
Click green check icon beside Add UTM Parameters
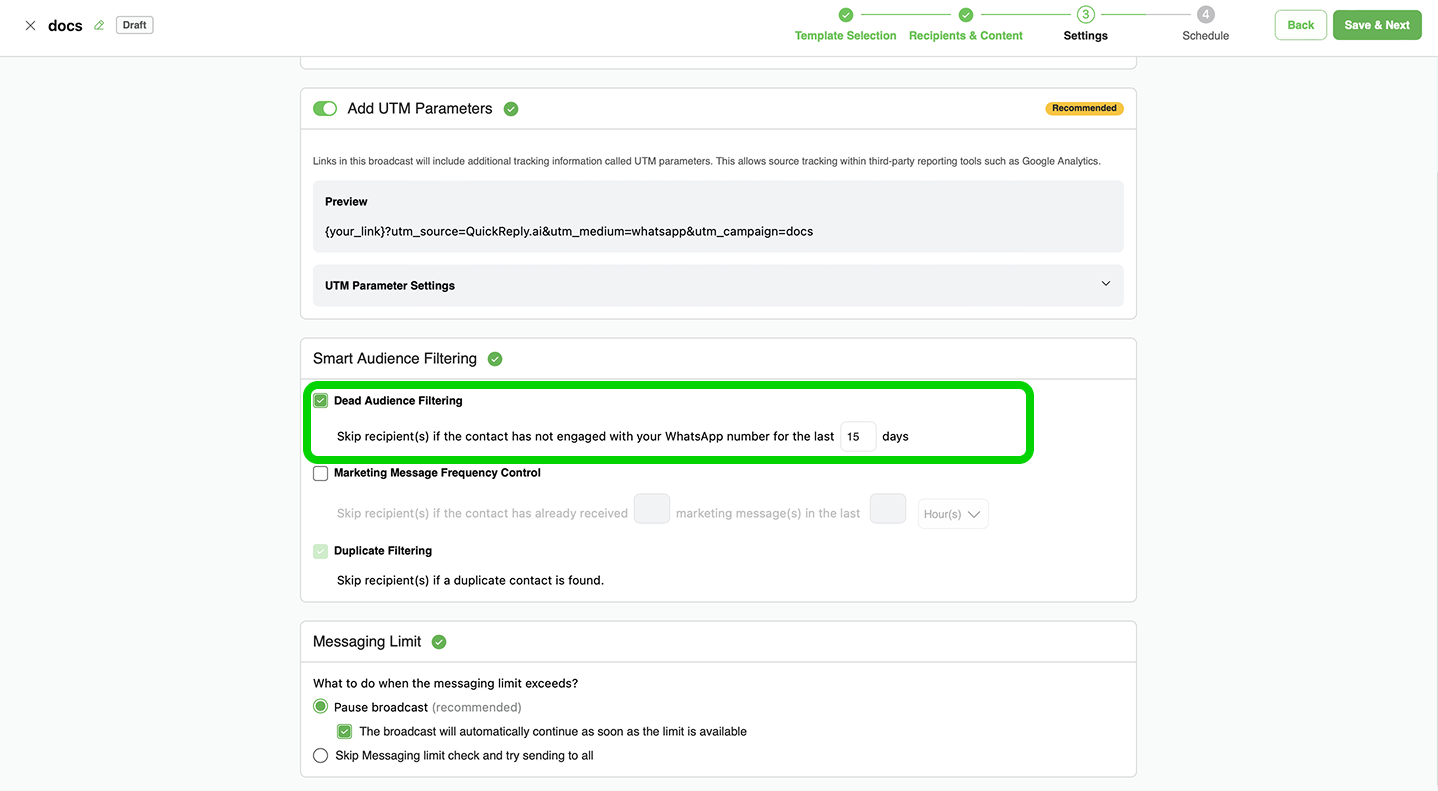tap(511, 109)
